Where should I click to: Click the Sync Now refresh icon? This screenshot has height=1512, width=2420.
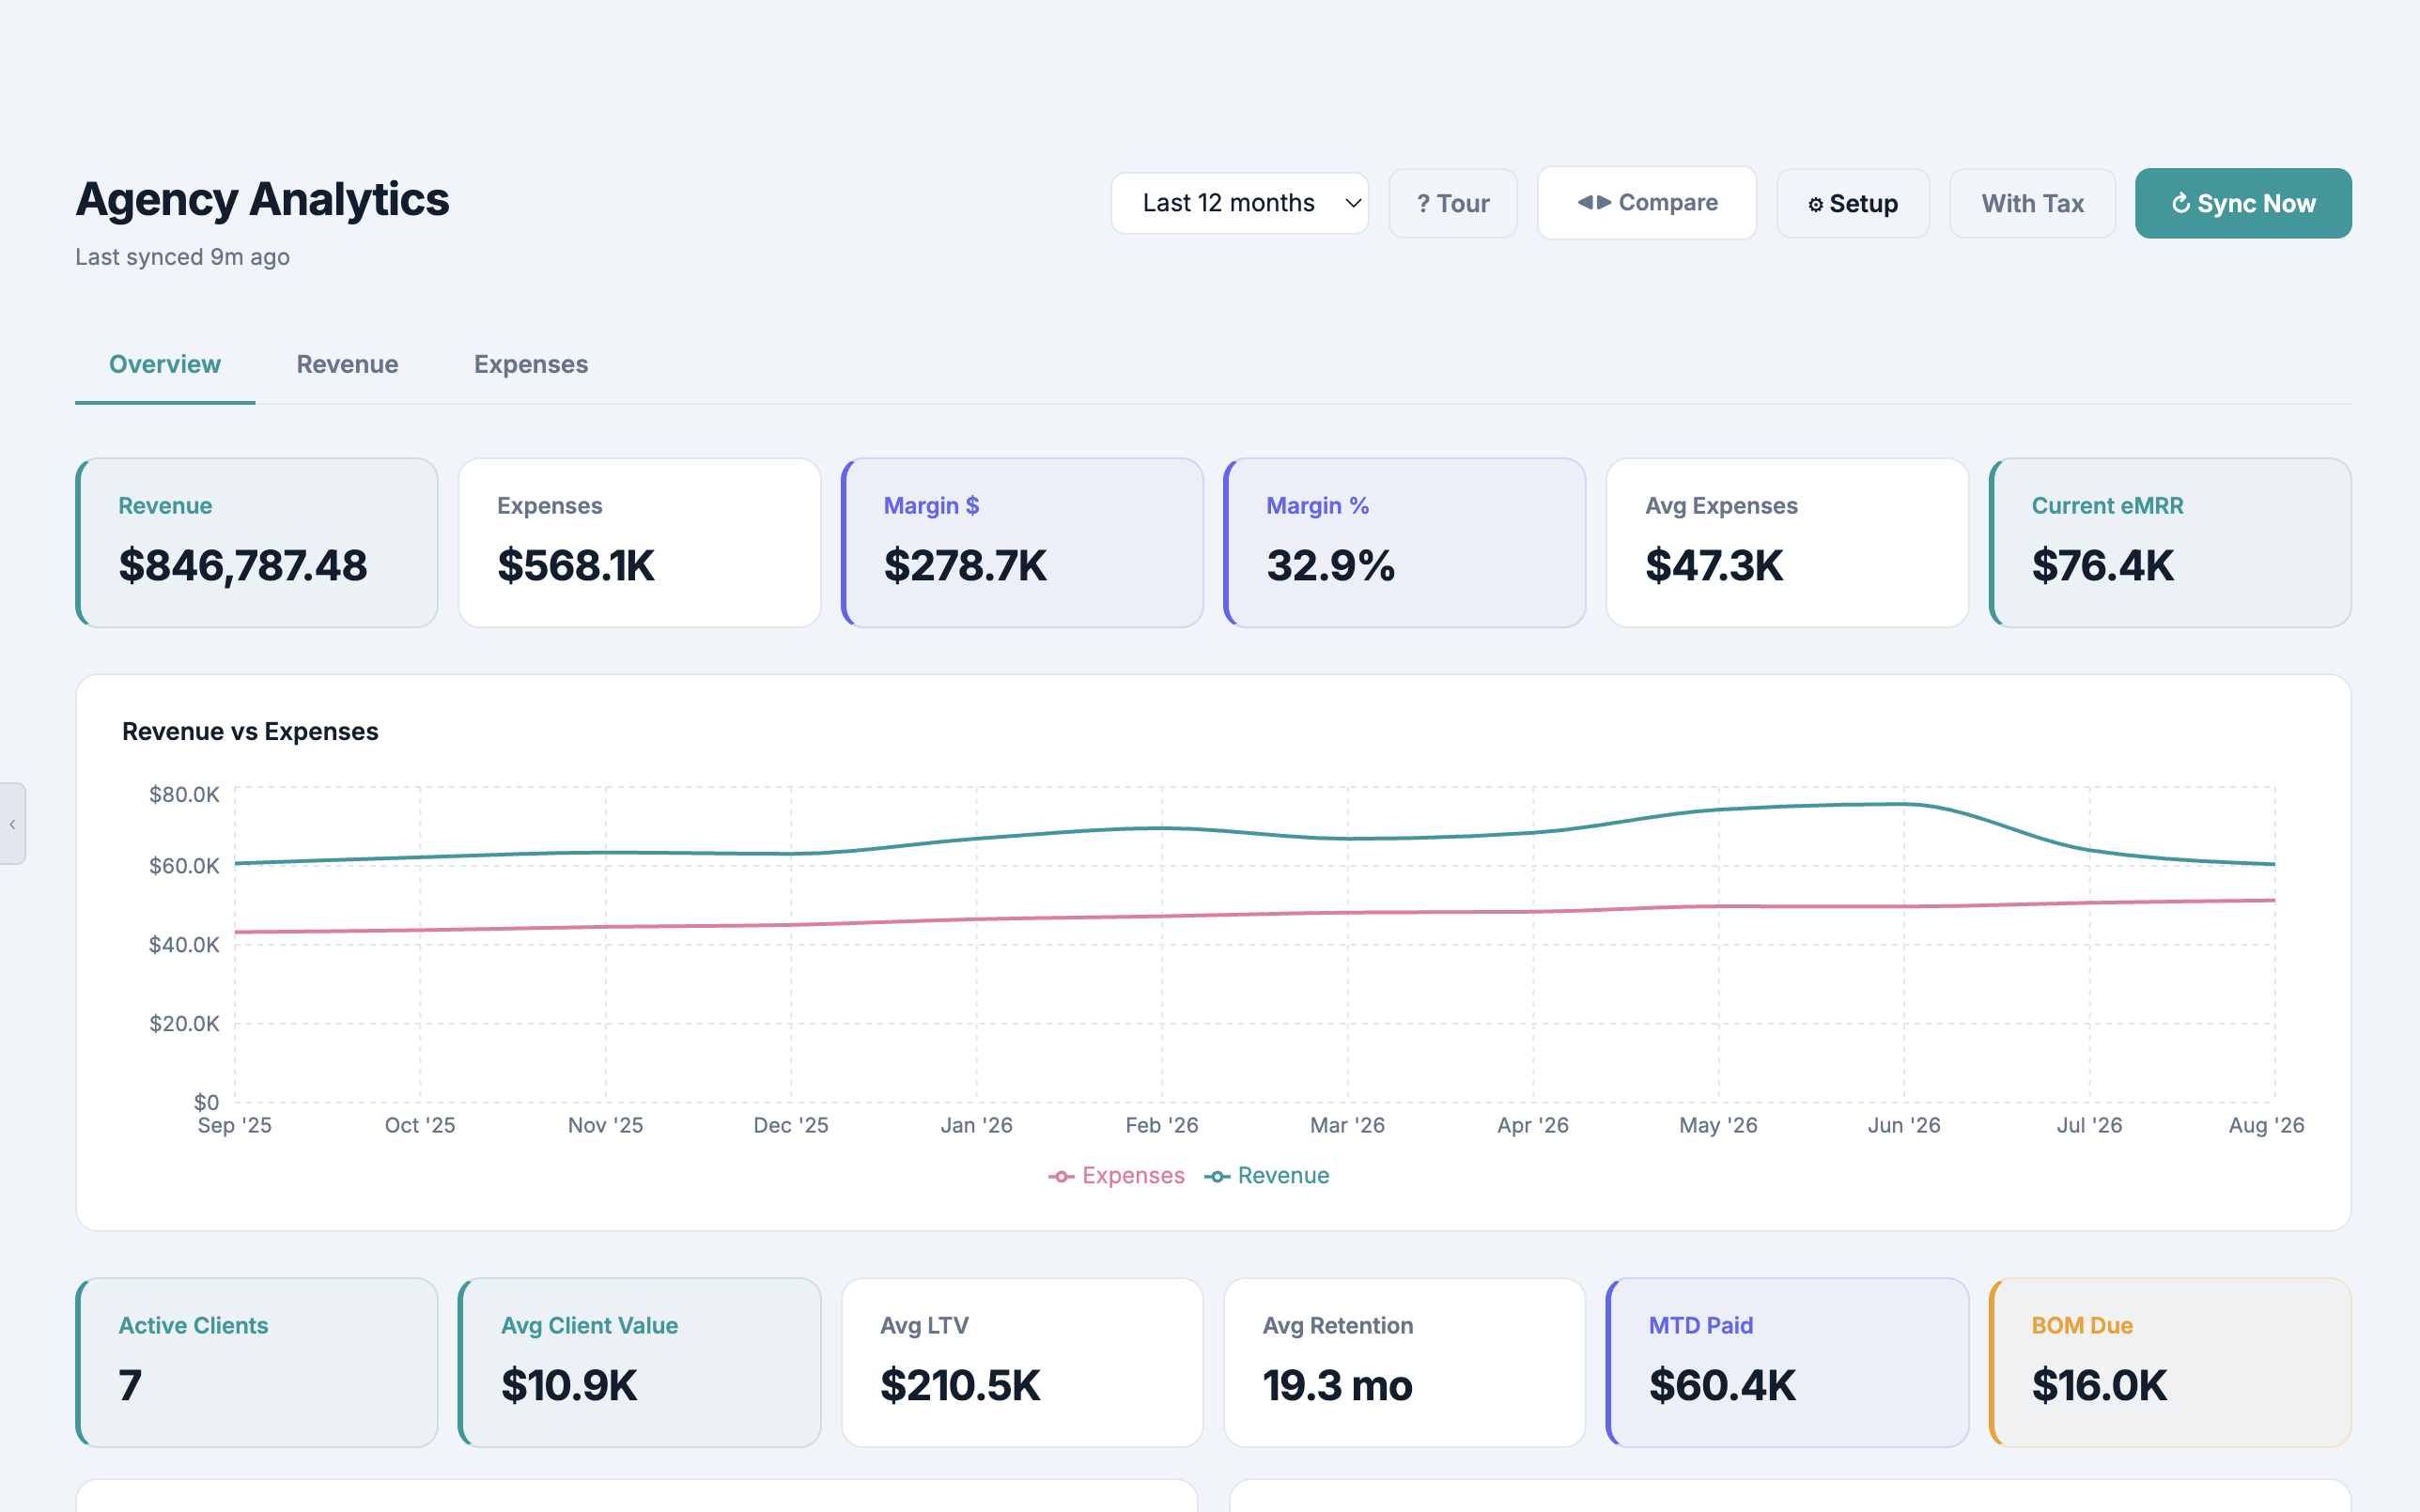[2181, 204]
